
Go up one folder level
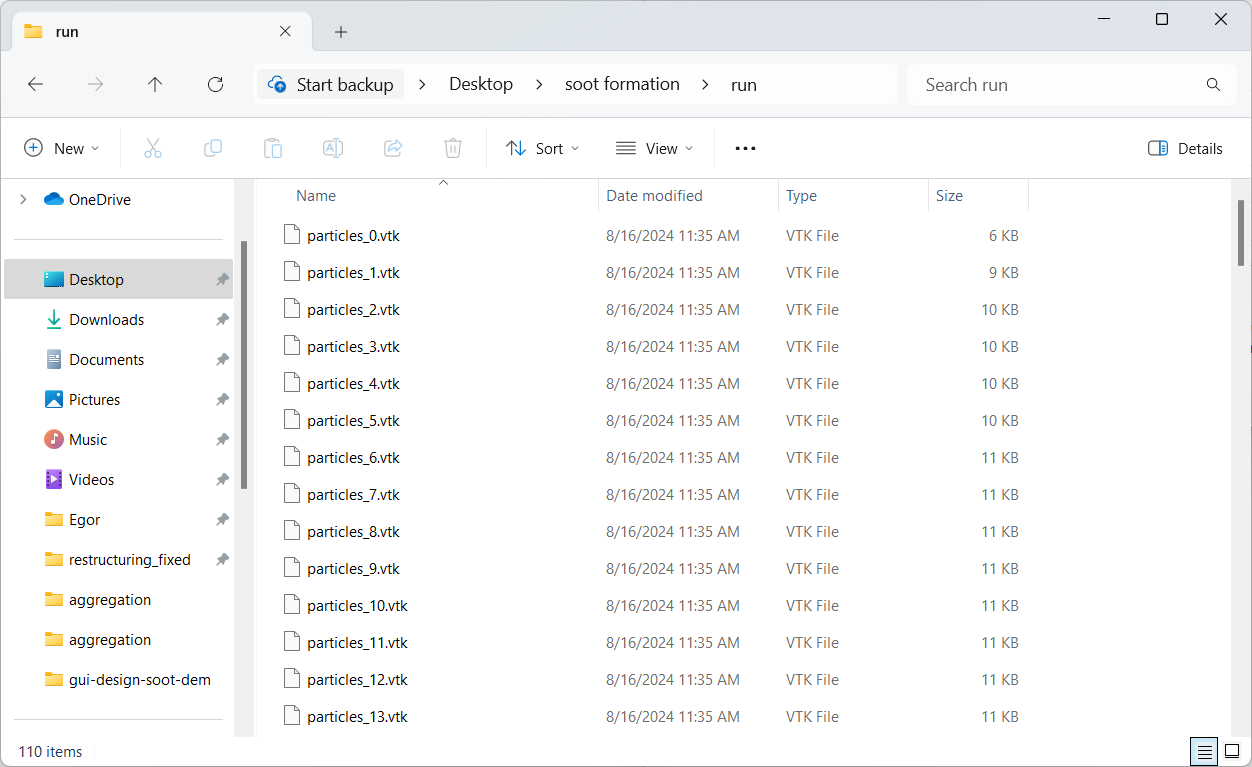(155, 85)
